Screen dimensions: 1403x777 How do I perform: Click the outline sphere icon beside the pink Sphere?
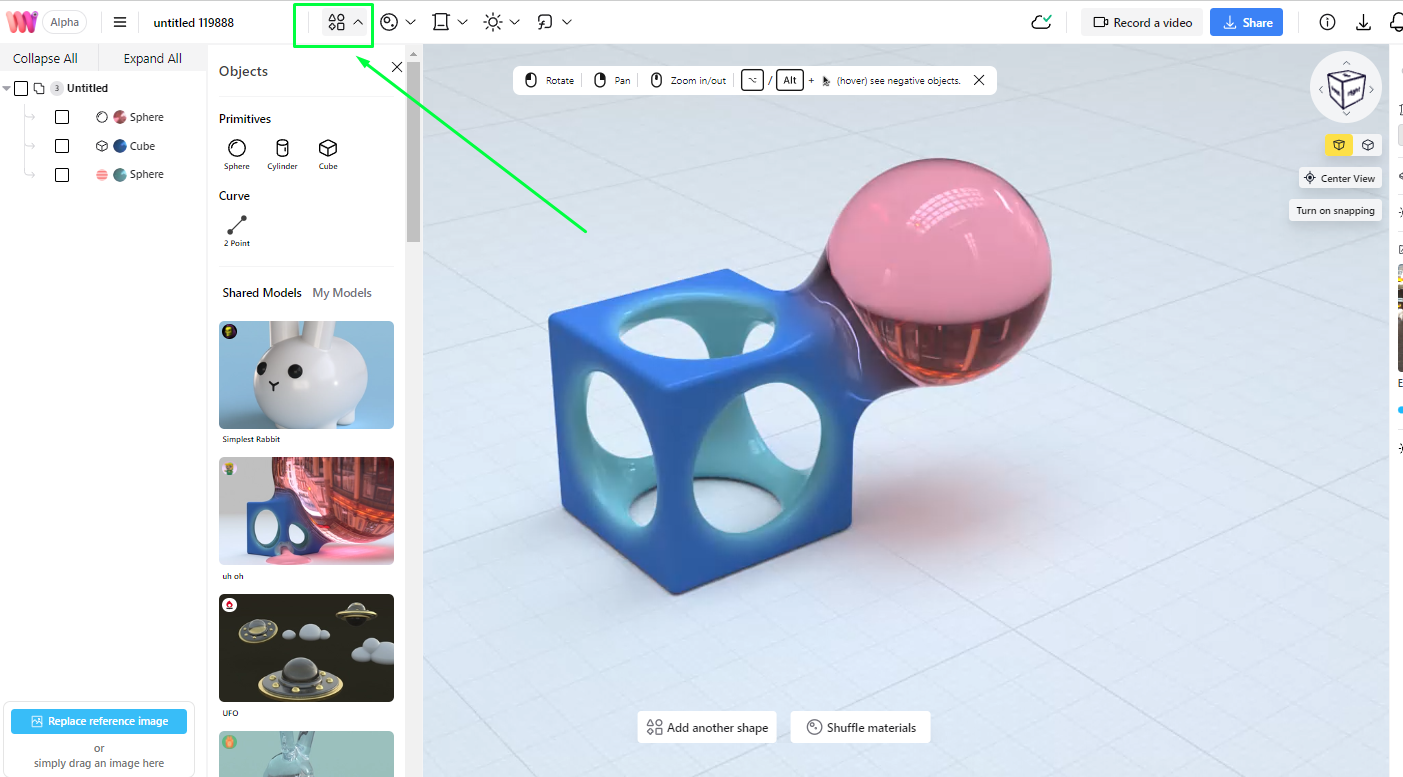click(102, 117)
